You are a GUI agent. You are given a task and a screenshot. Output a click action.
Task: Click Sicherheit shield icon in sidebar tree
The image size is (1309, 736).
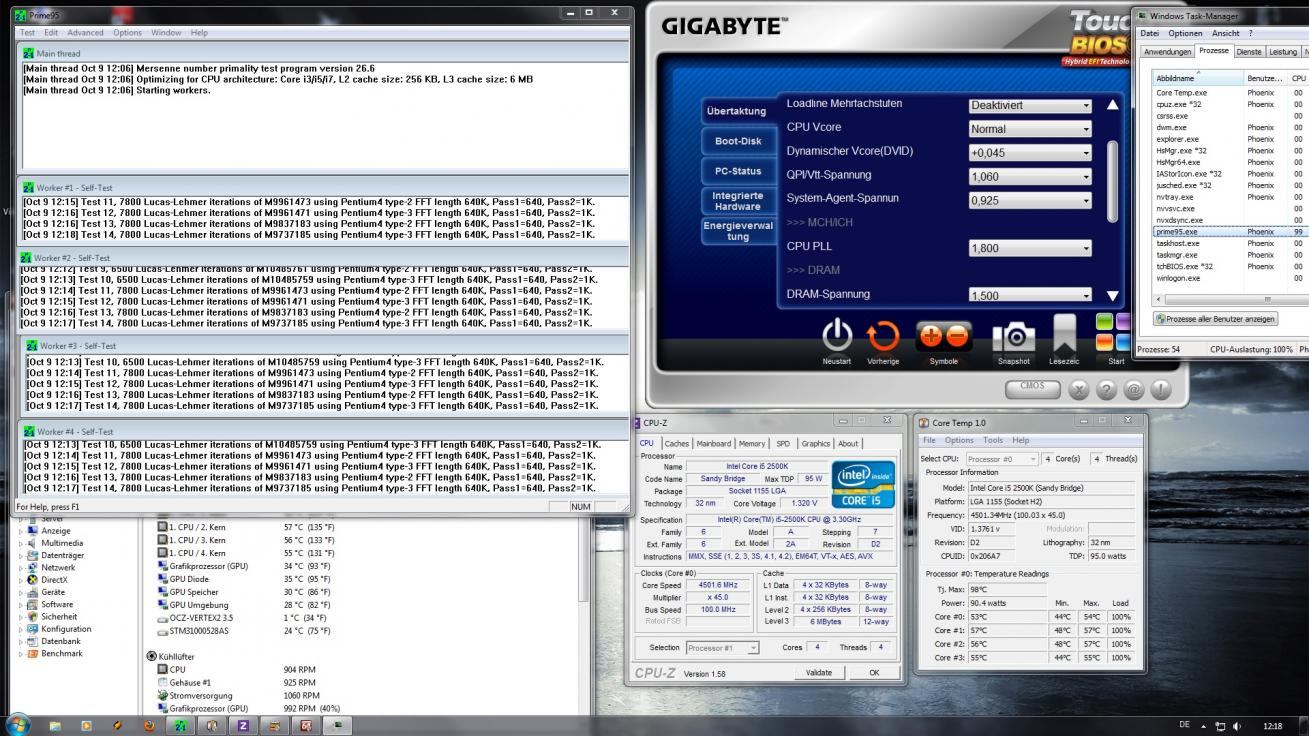pyautogui.click(x=34, y=617)
